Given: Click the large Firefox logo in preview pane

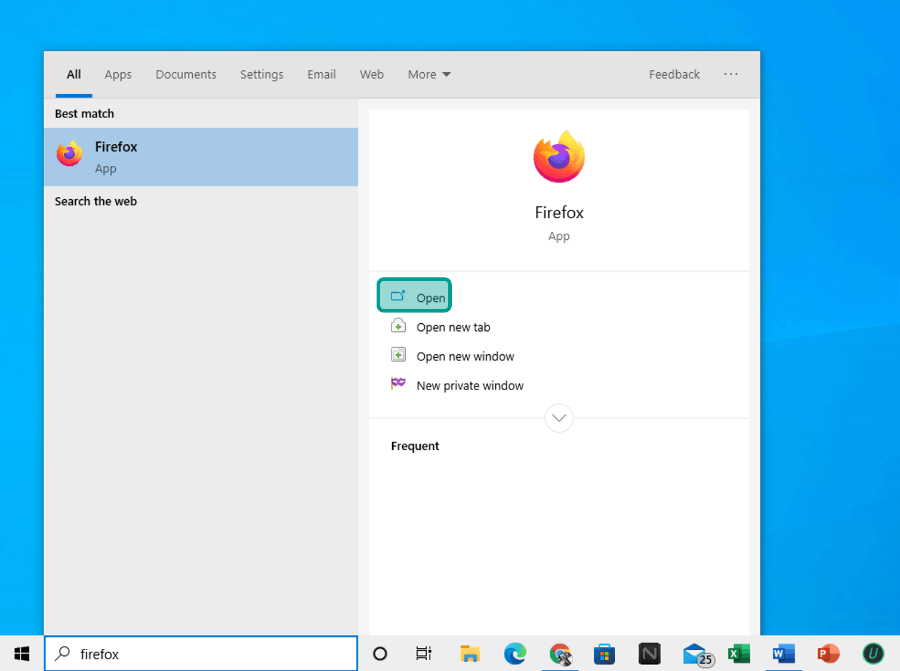Looking at the screenshot, I should [x=559, y=157].
